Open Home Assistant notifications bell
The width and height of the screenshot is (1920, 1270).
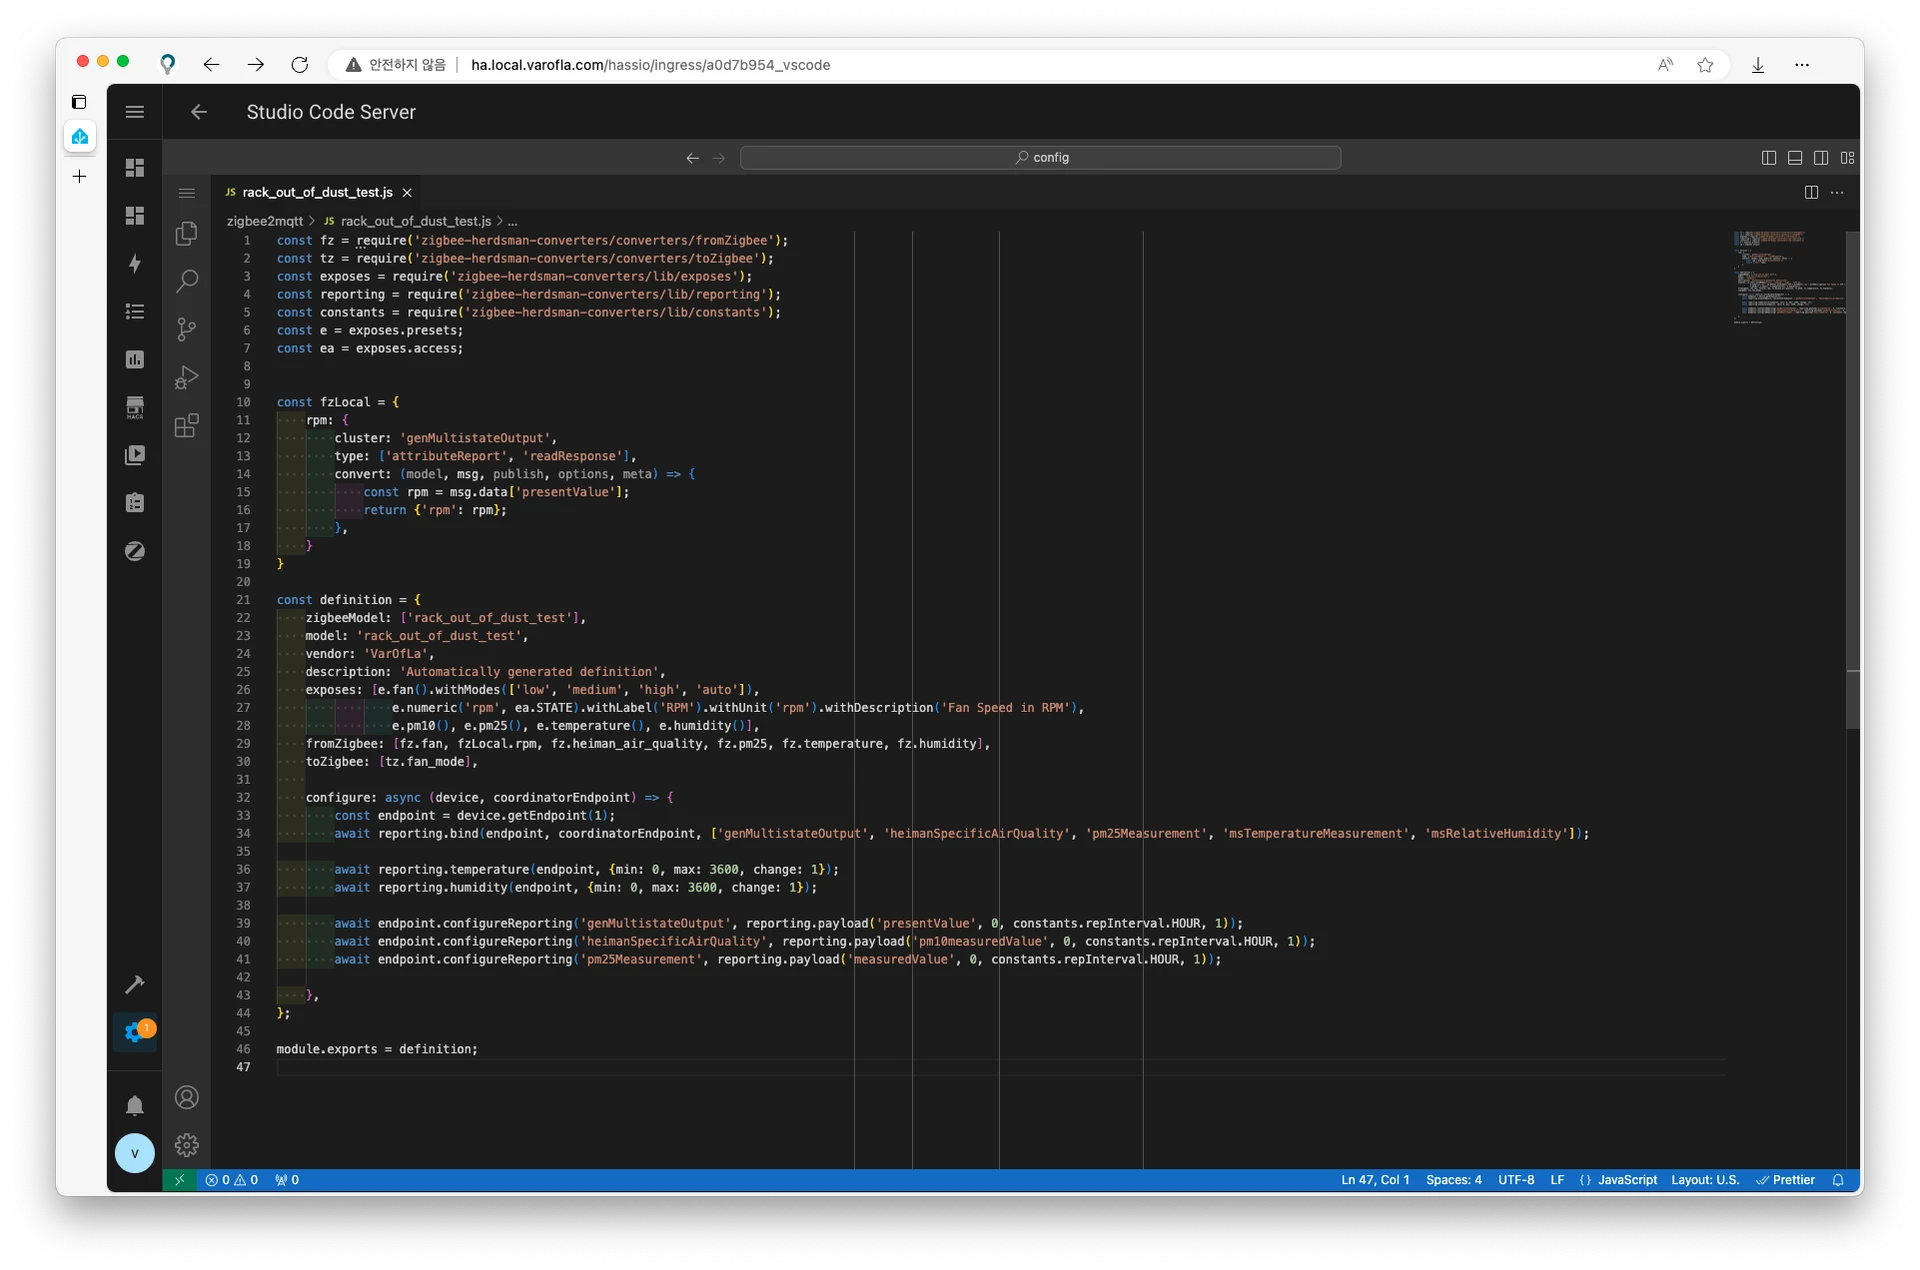[x=135, y=1105]
